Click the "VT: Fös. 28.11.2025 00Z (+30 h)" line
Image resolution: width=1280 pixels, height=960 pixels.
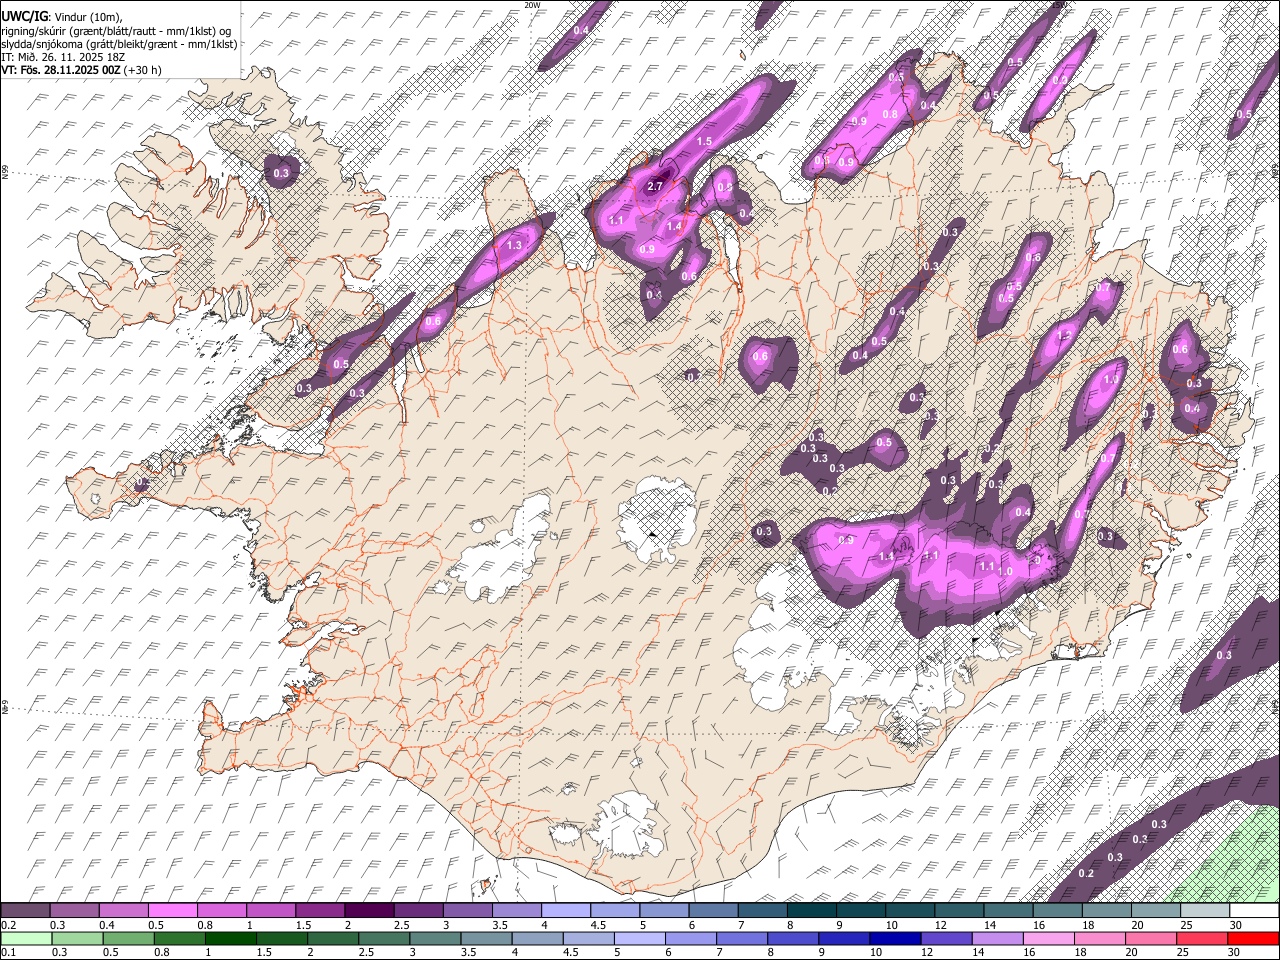82,70
